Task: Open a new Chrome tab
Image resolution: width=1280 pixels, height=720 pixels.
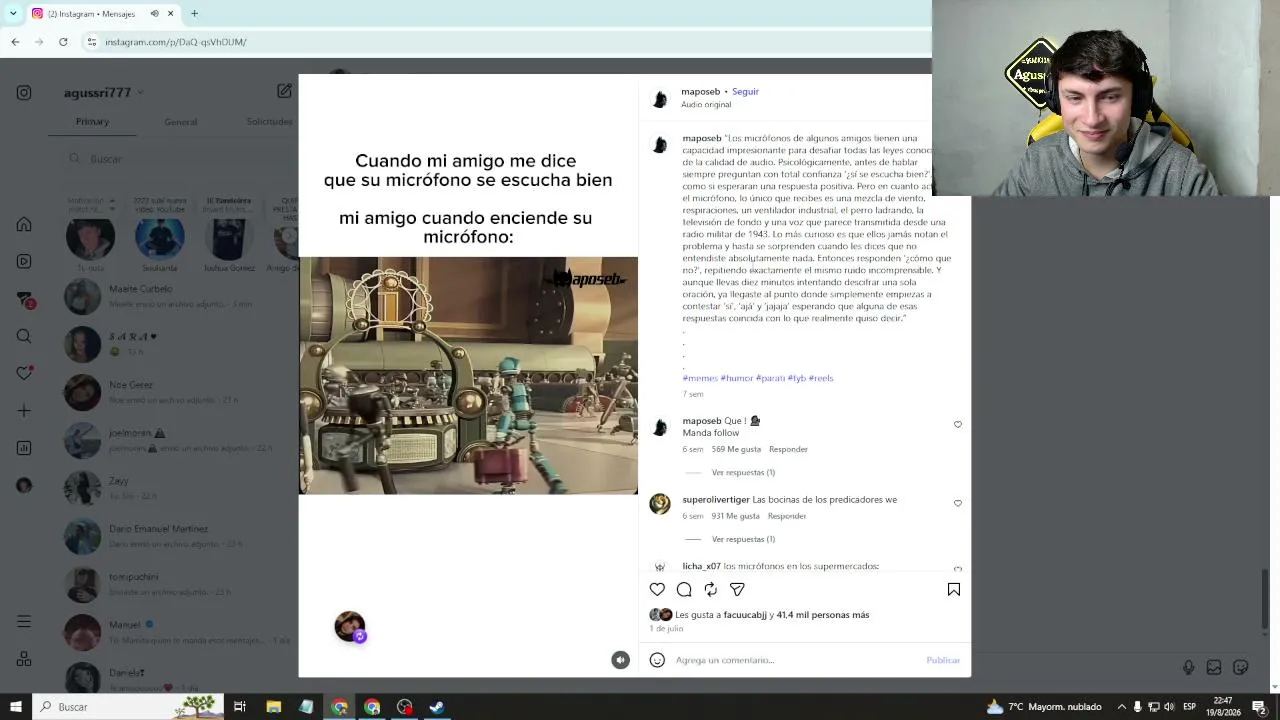Action: pyautogui.click(x=194, y=14)
